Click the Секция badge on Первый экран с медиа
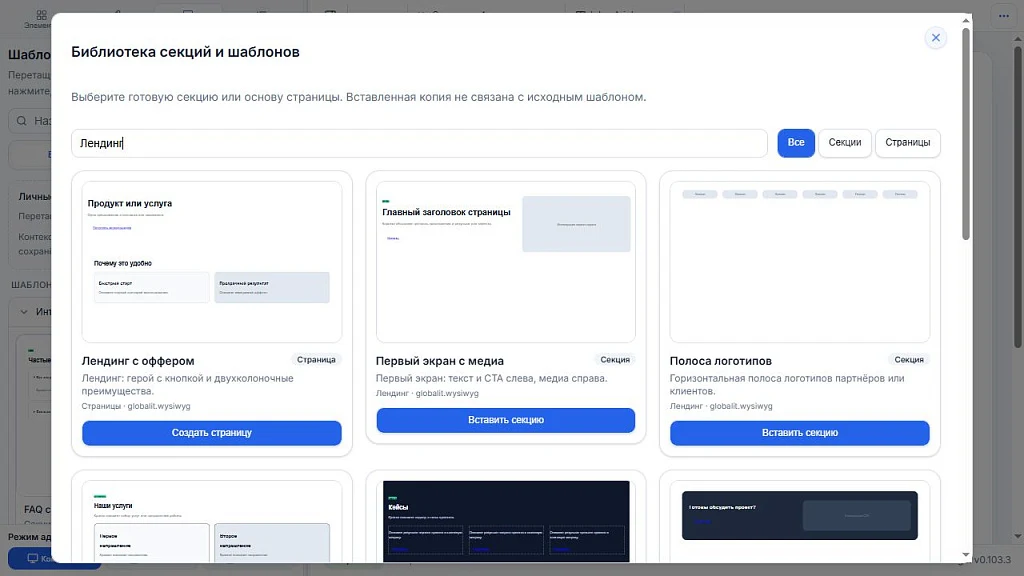The height and width of the screenshot is (576, 1024). [615, 360]
